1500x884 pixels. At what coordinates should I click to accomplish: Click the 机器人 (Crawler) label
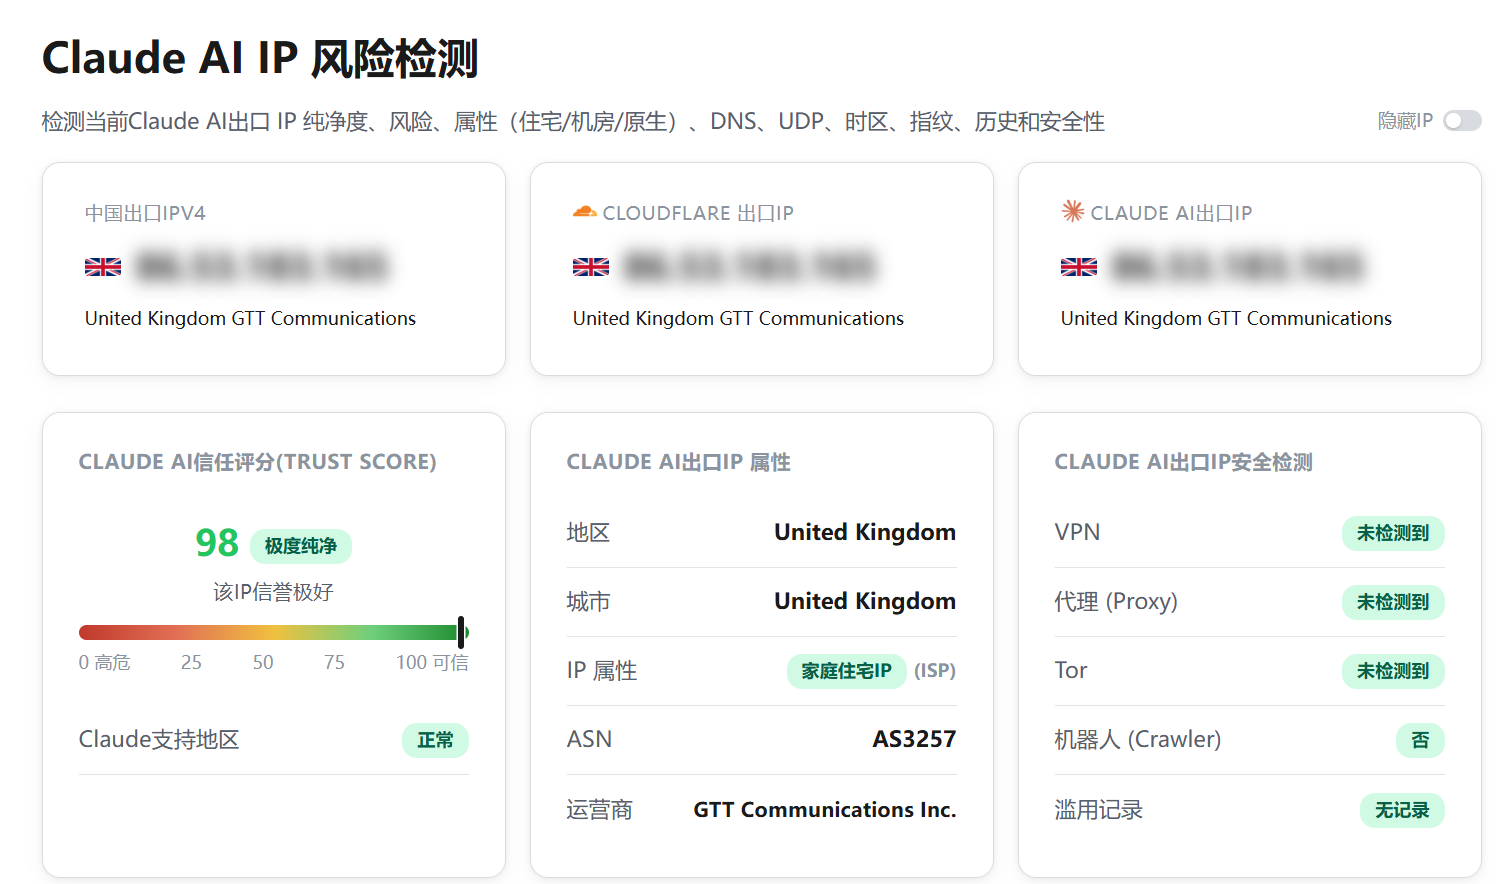pos(1138,739)
